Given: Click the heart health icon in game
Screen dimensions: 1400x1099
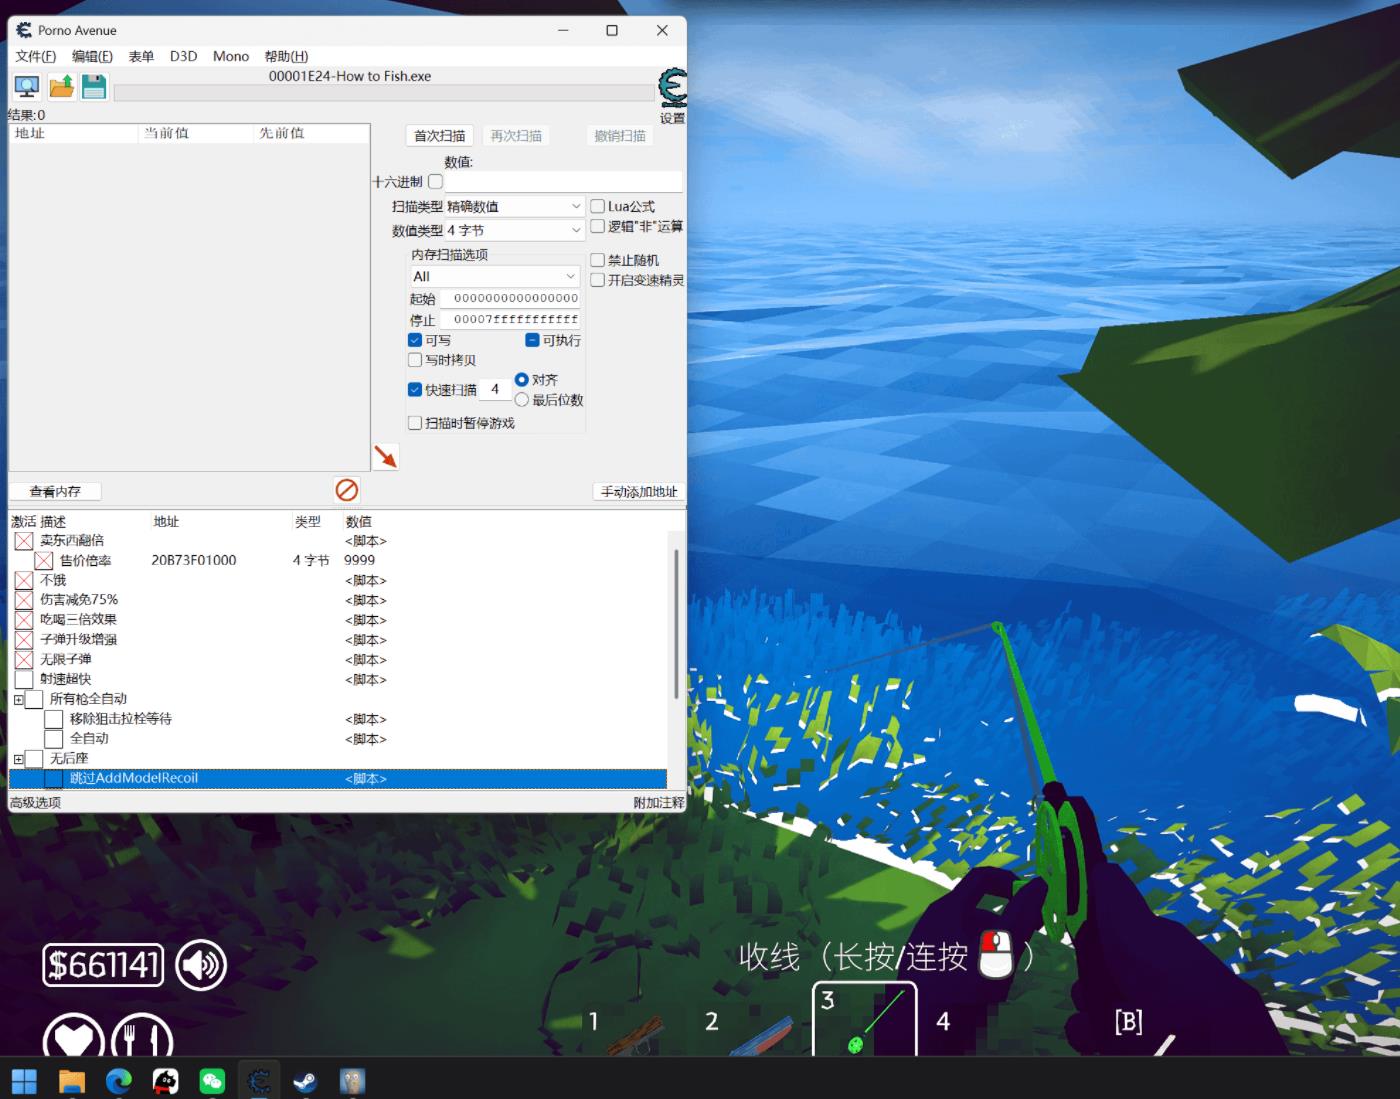Looking at the screenshot, I should click(74, 1038).
